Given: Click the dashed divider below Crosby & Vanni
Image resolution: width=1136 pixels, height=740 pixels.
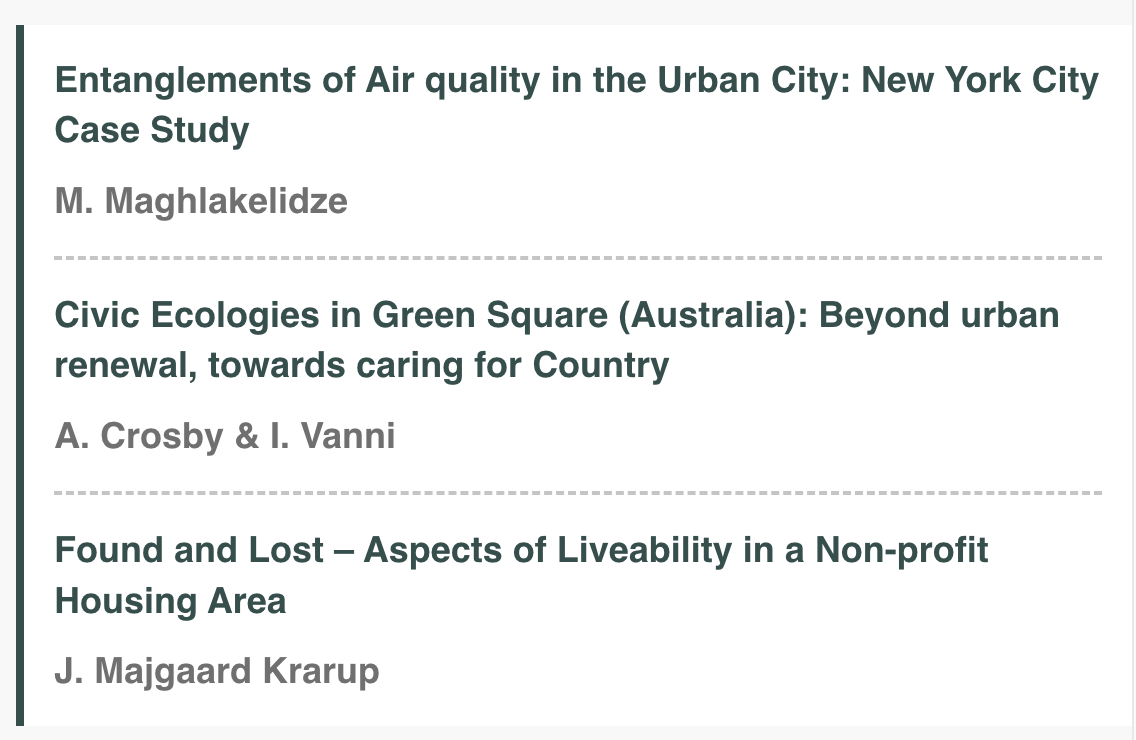Looking at the screenshot, I should (x=578, y=493).
